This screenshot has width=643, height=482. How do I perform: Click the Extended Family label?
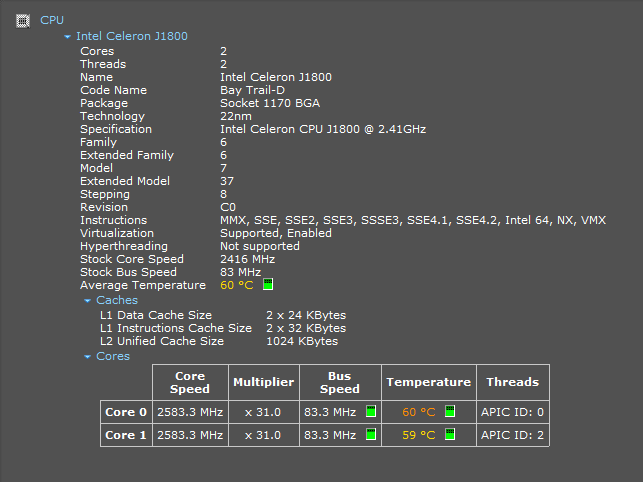click(127, 155)
